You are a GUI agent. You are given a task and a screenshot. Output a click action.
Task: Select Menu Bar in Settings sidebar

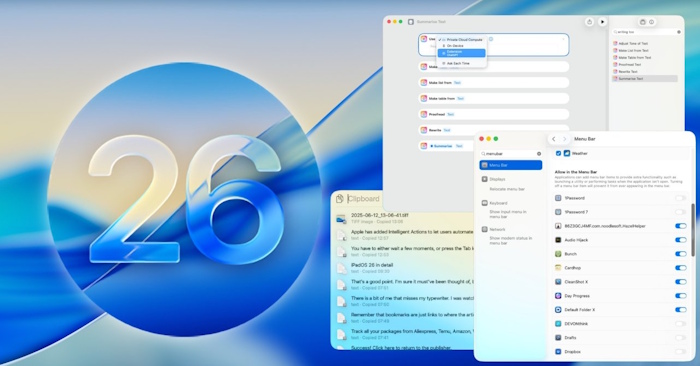click(511, 165)
